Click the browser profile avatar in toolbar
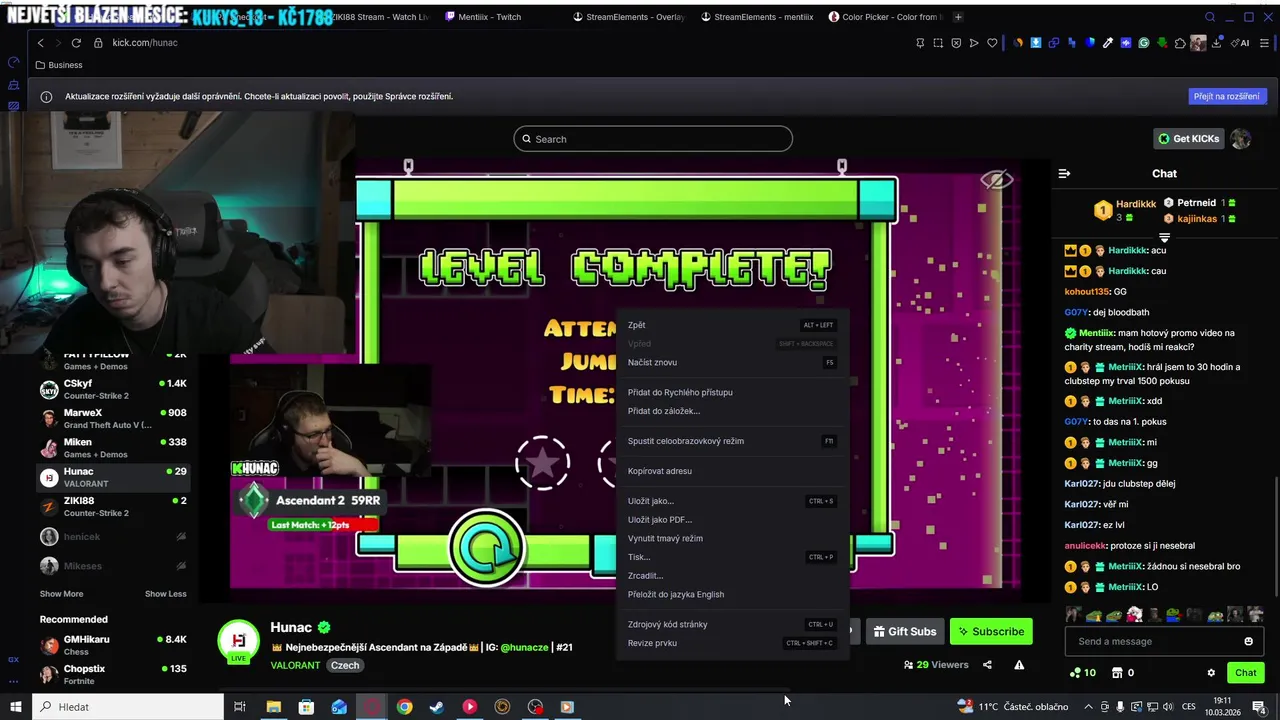The width and height of the screenshot is (1280, 720). coord(1198,43)
